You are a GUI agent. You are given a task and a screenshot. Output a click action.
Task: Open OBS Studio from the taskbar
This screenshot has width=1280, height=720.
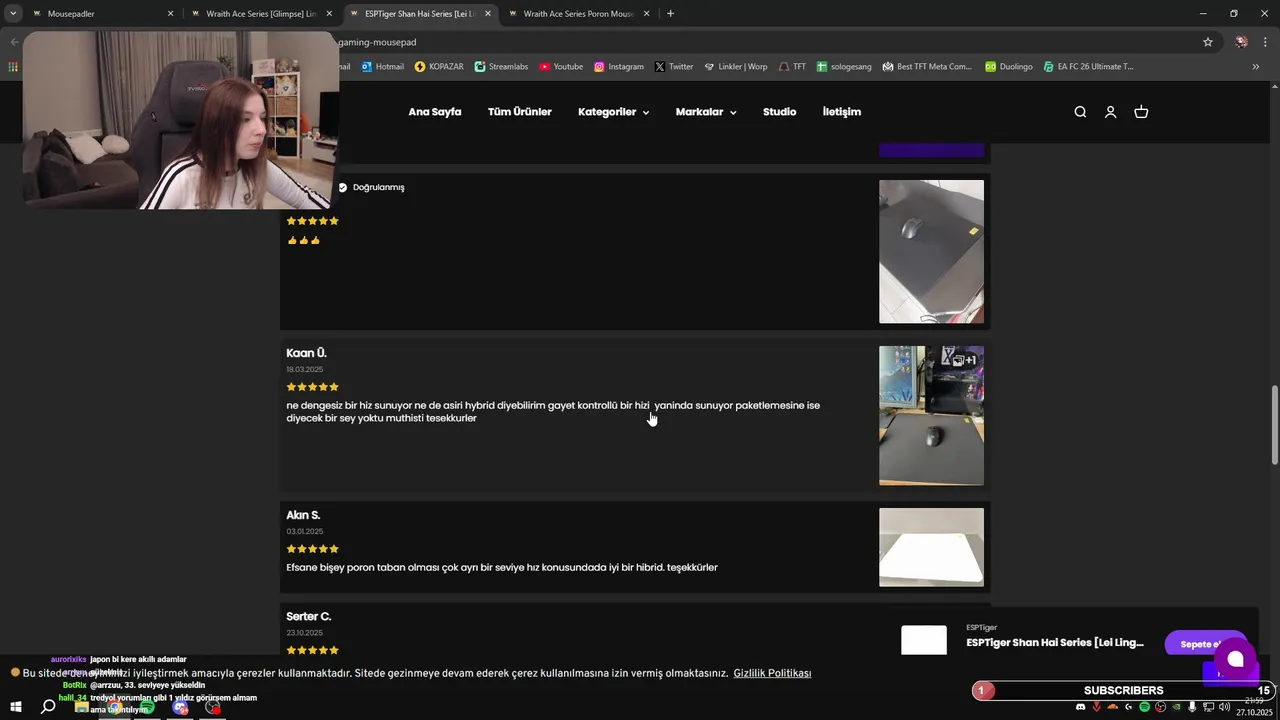point(213,707)
